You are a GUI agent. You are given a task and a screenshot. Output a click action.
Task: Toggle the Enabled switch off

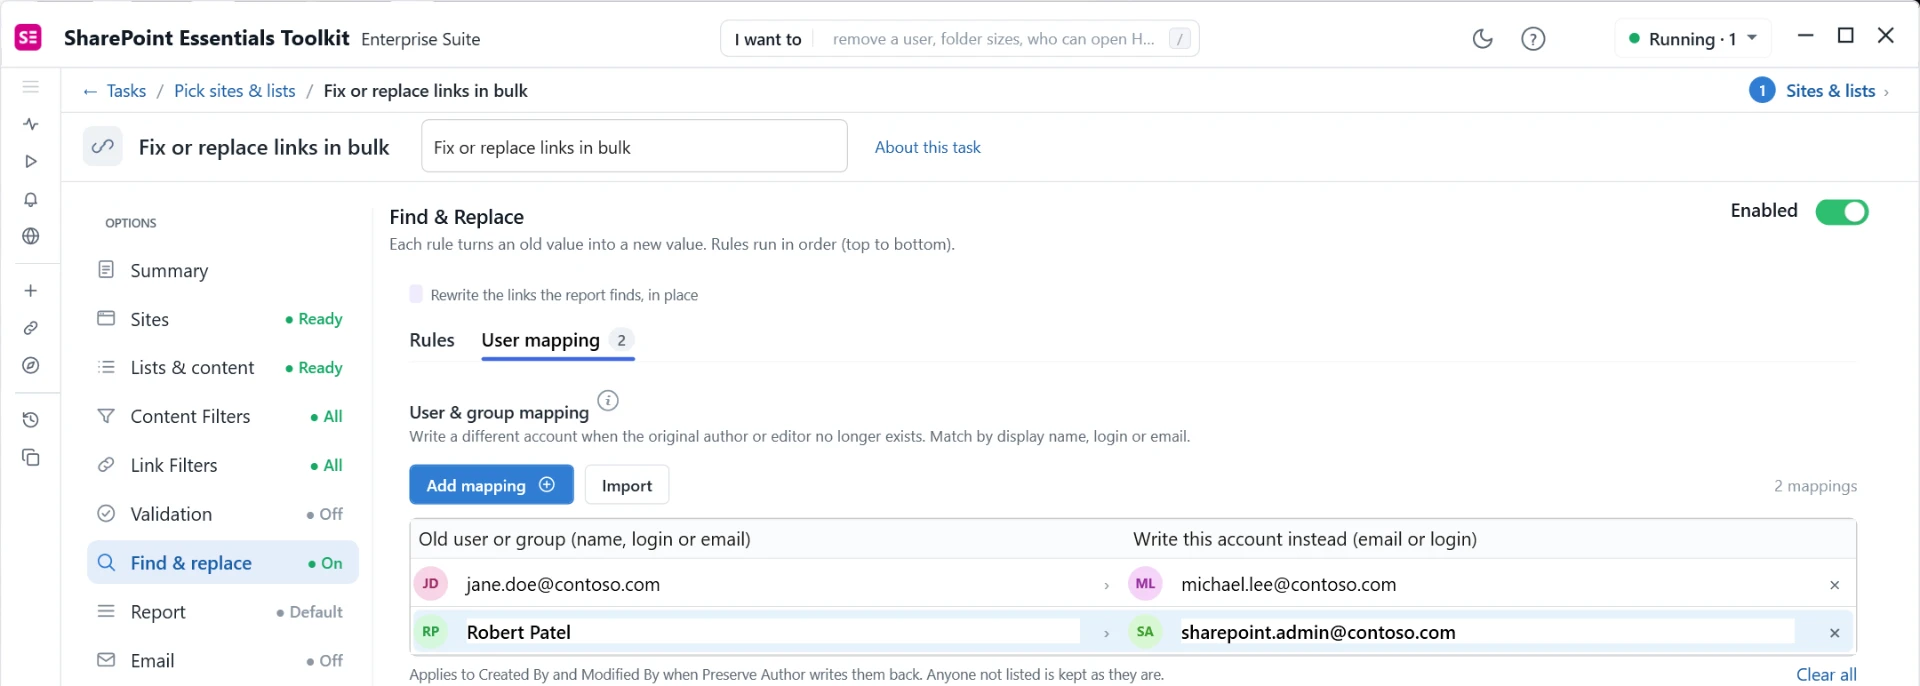click(x=1842, y=211)
